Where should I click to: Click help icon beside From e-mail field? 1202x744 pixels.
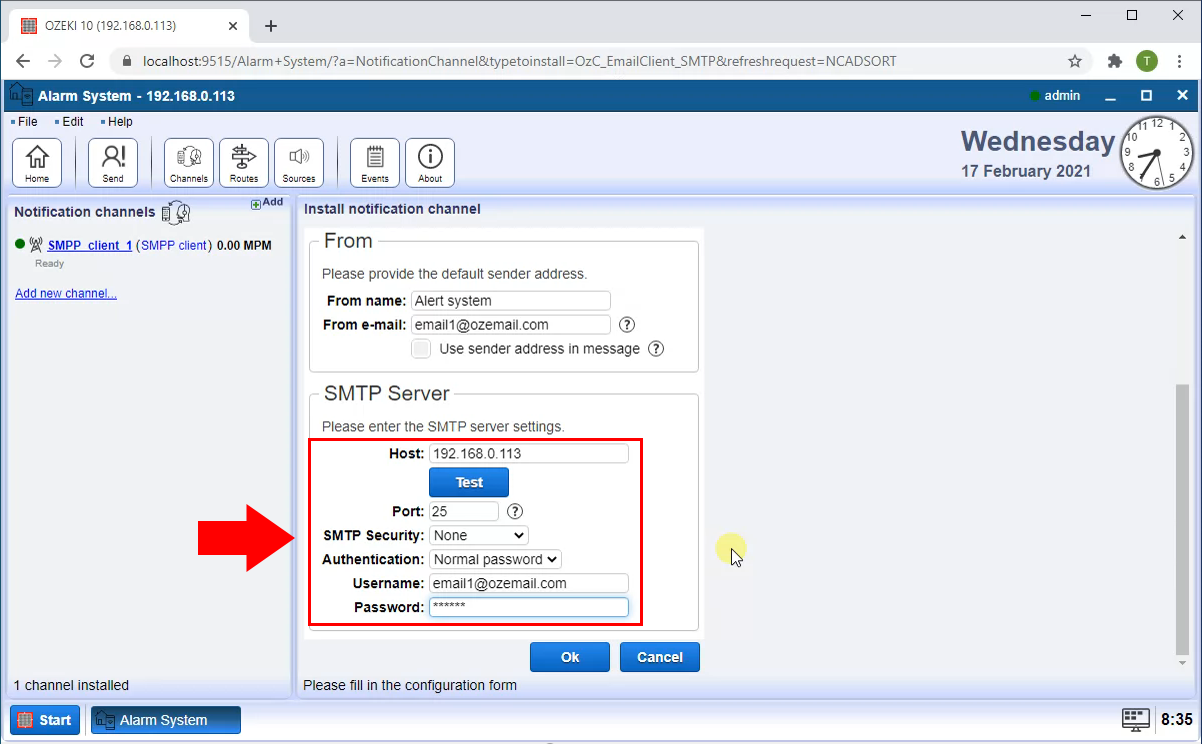[627, 325]
